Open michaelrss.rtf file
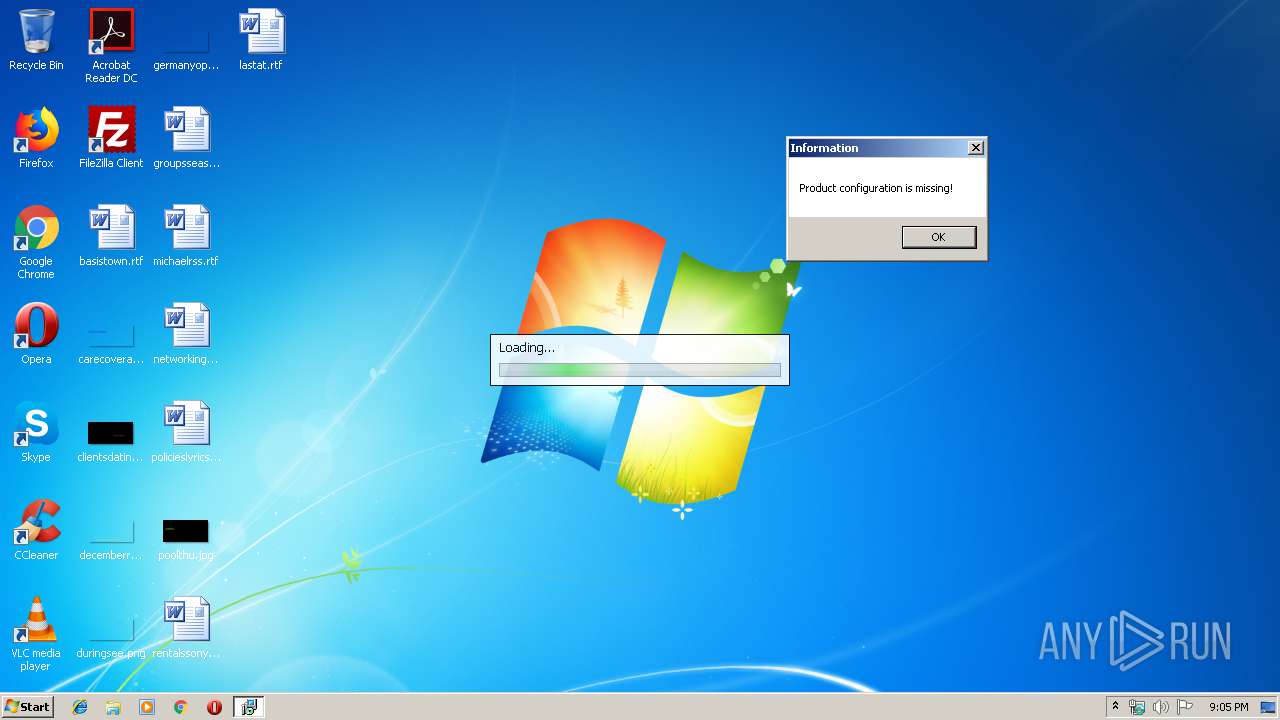 [186, 236]
